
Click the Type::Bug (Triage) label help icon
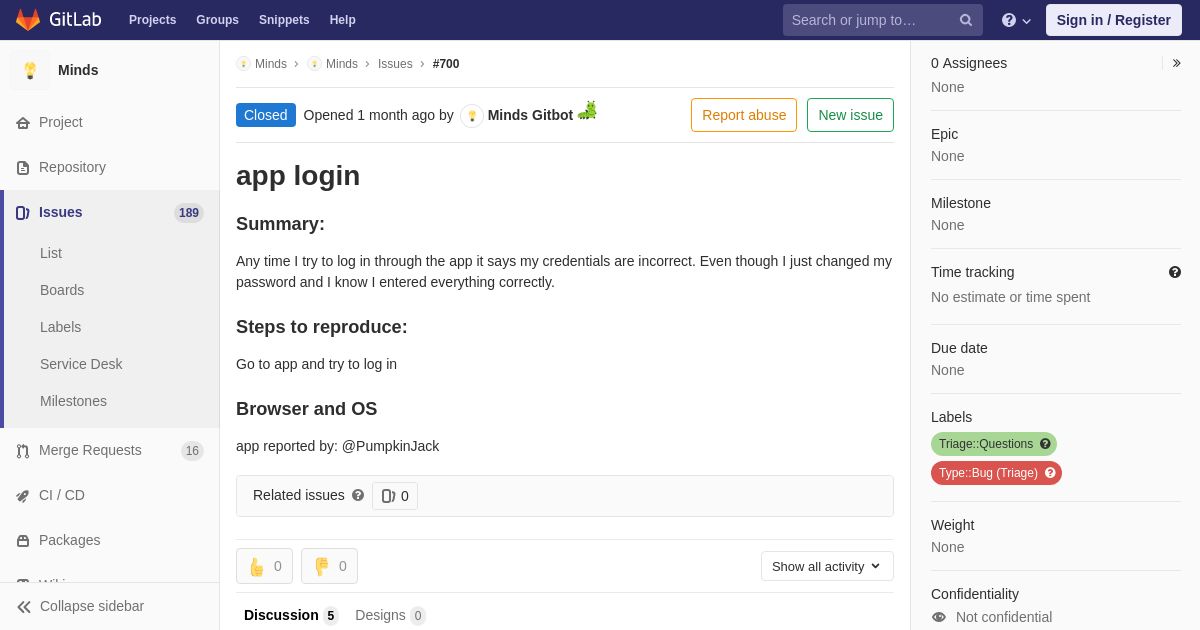coord(1050,473)
